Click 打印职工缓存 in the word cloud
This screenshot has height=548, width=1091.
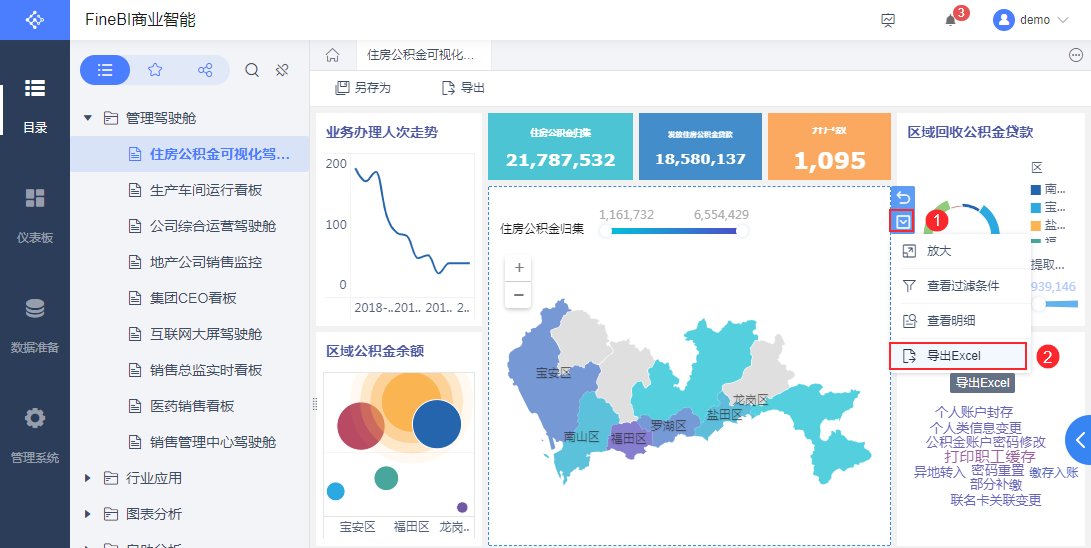(990, 457)
